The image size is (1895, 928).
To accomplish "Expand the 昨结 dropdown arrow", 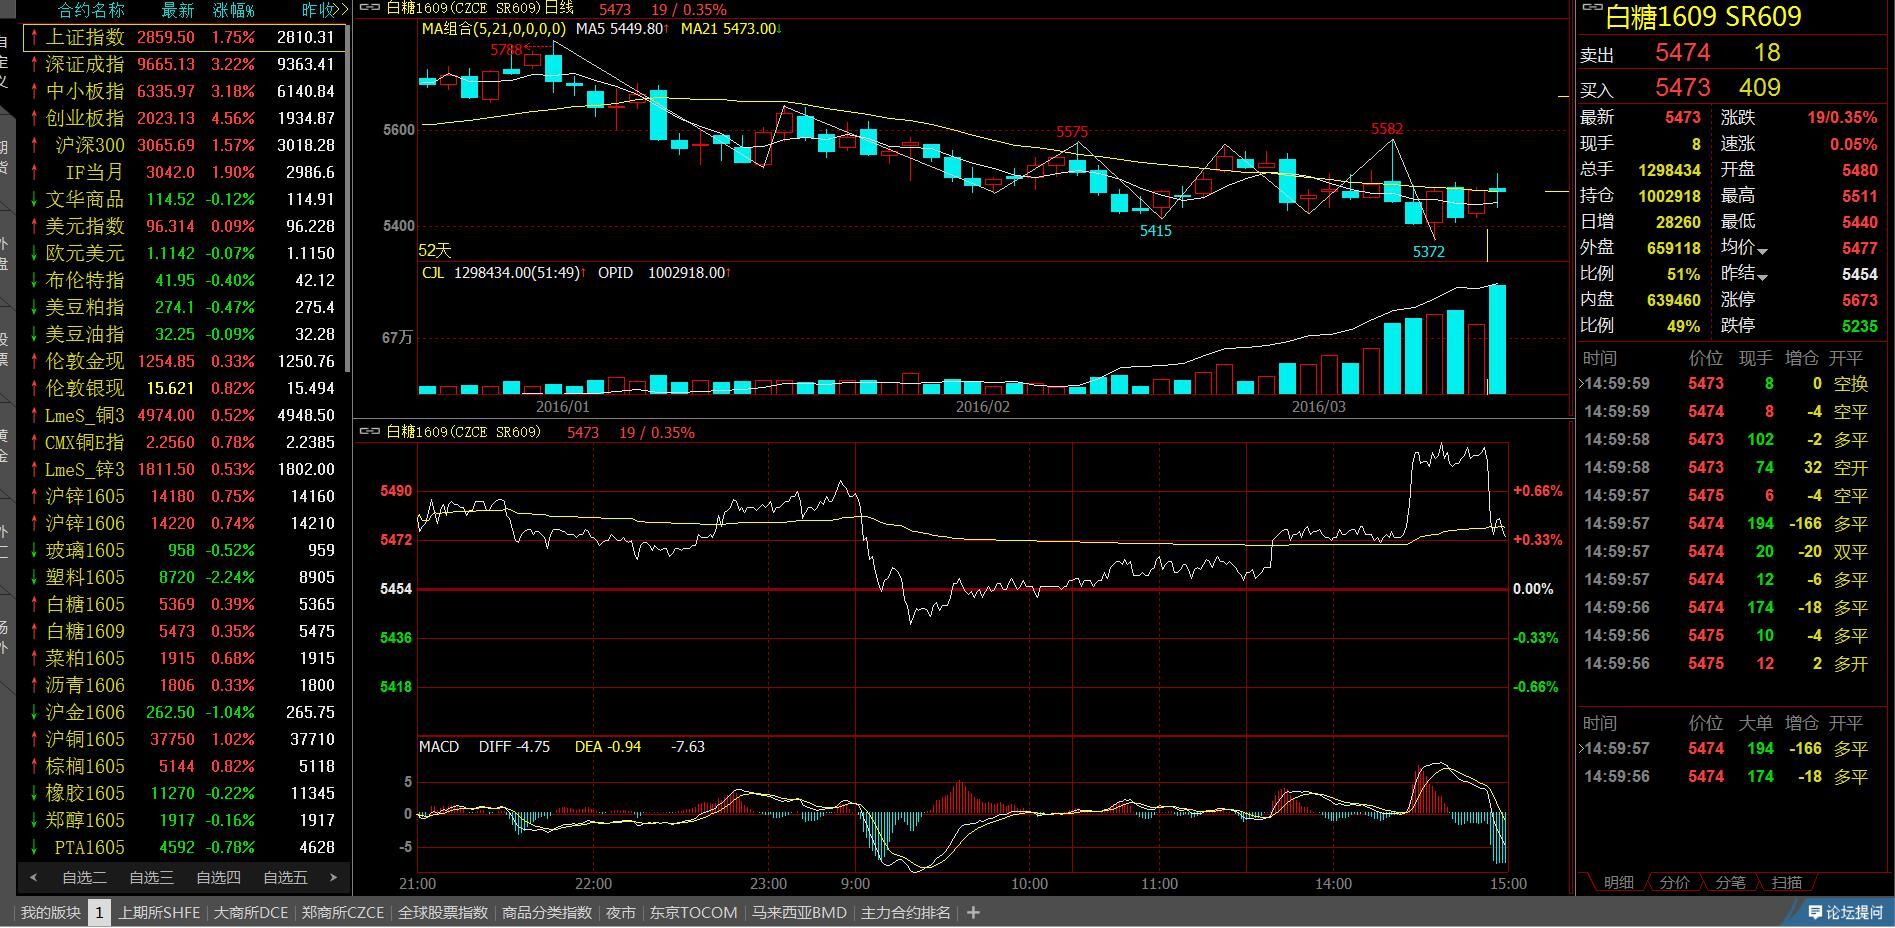I will (1762, 276).
